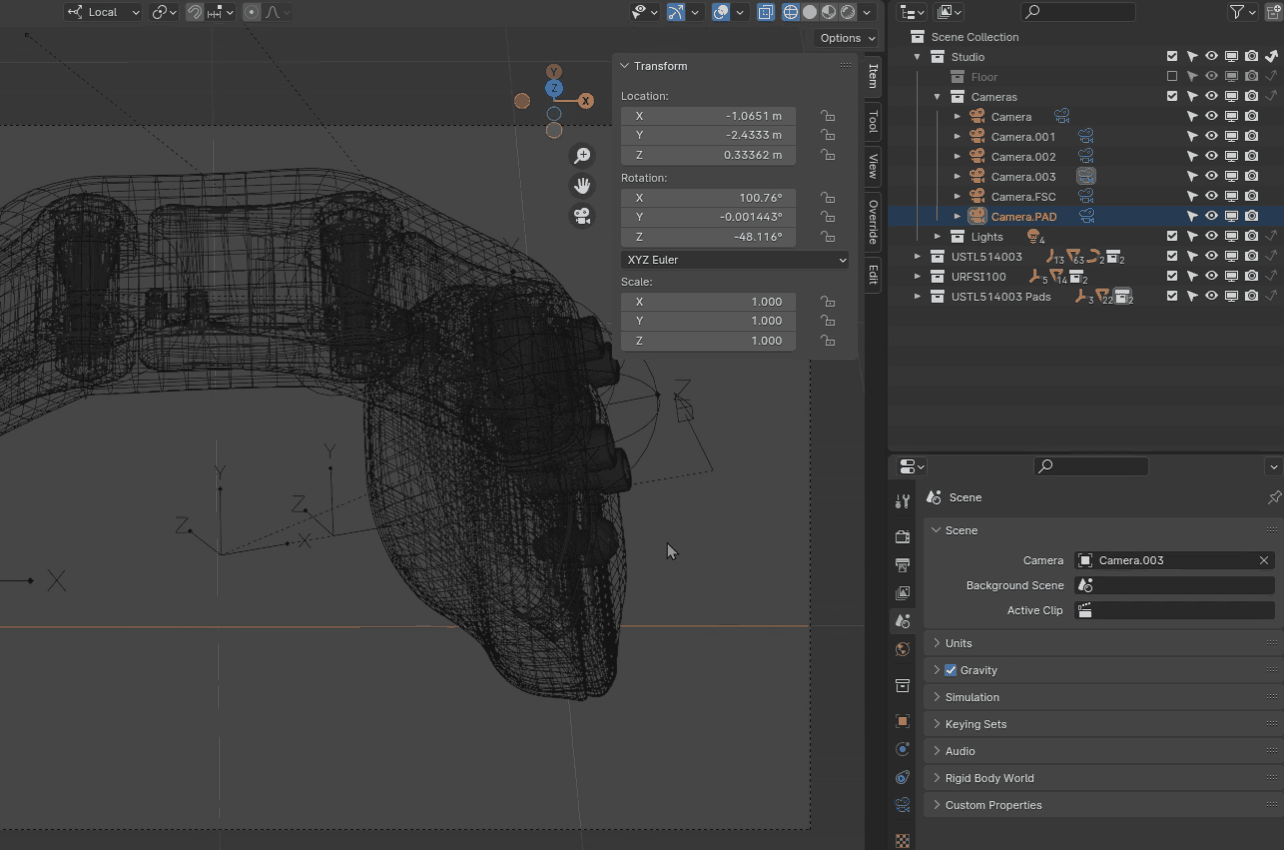1284x850 pixels.
Task: Hide the Lights collection in viewport
Action: coord(1211,236)
